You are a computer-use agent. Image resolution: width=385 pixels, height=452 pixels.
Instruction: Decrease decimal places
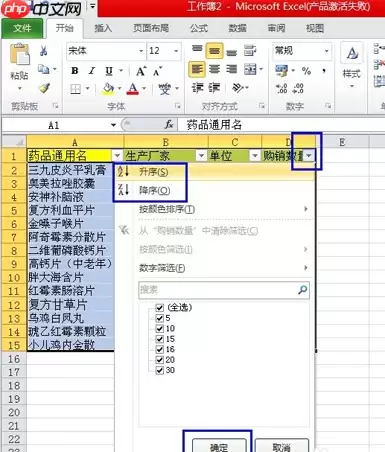298,88
